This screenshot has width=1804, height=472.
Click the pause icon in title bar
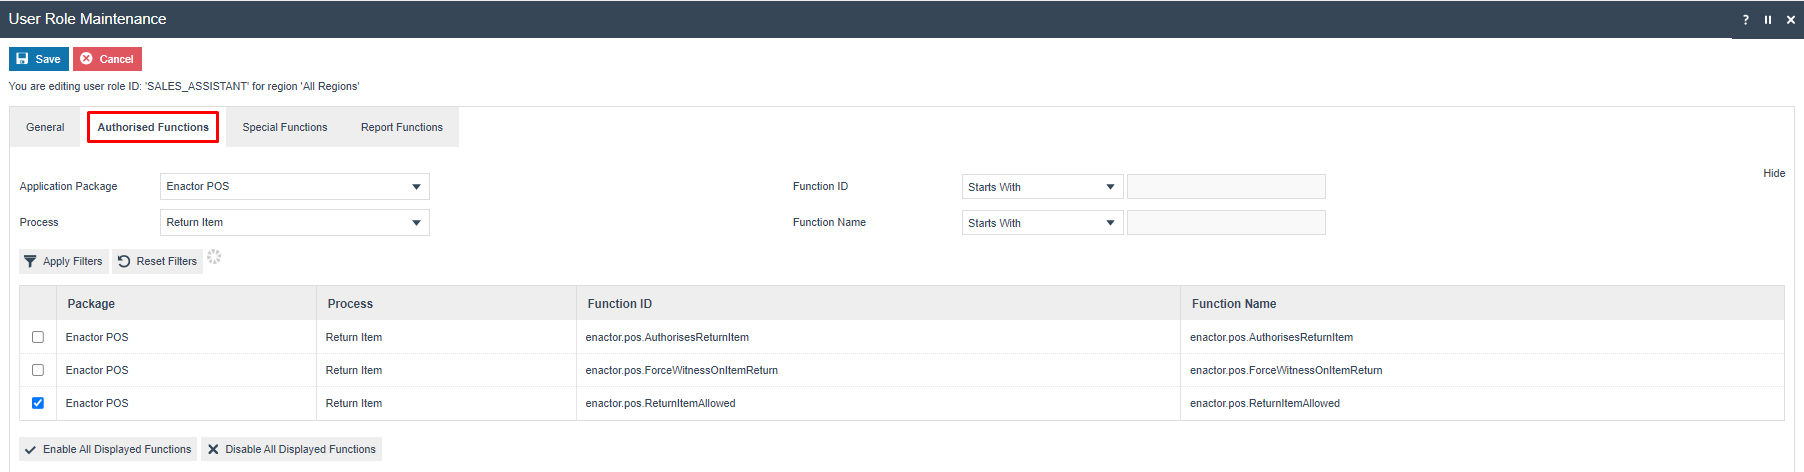(1768, 20)
